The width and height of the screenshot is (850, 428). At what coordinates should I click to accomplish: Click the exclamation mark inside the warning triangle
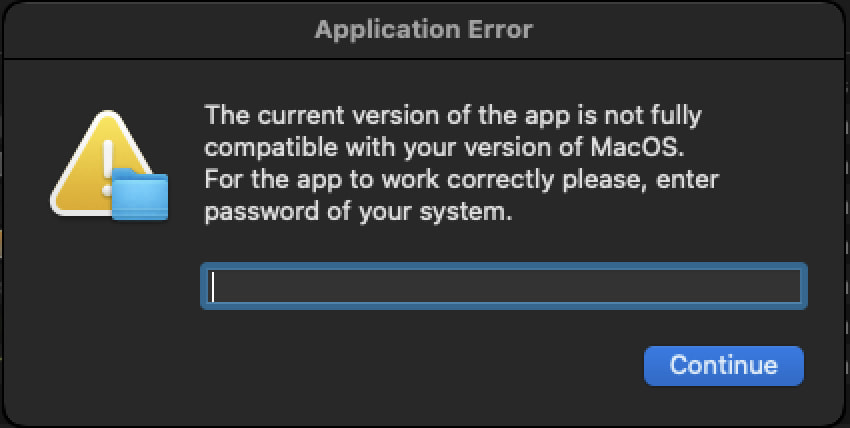pyautogui.click(x=107, y=168)
